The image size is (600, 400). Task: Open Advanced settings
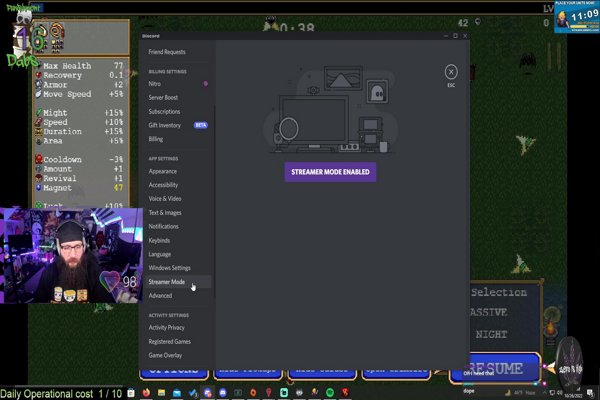(160, 296)
